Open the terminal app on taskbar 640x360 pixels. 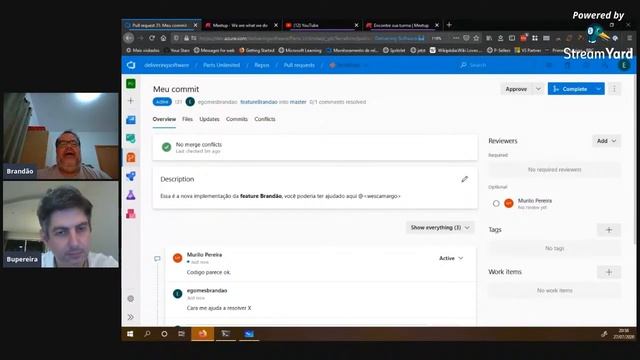[225, 334]
